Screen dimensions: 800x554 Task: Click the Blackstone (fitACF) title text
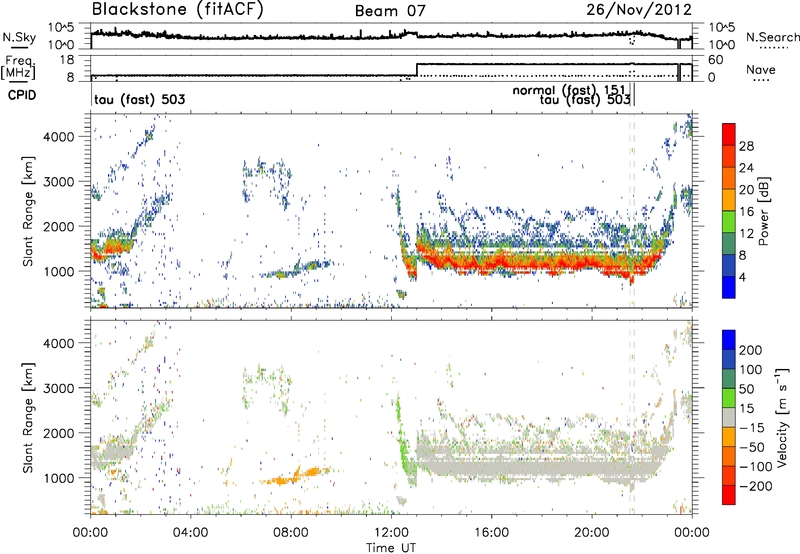[177, 10]
